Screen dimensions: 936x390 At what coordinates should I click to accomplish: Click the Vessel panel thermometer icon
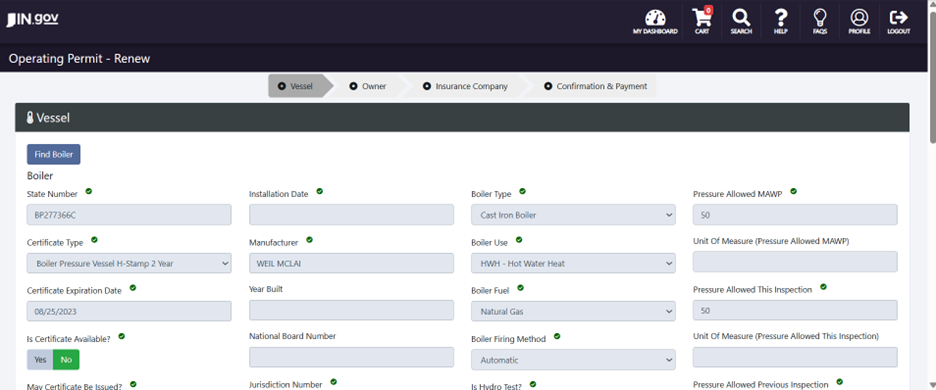(x=30, y=118)
